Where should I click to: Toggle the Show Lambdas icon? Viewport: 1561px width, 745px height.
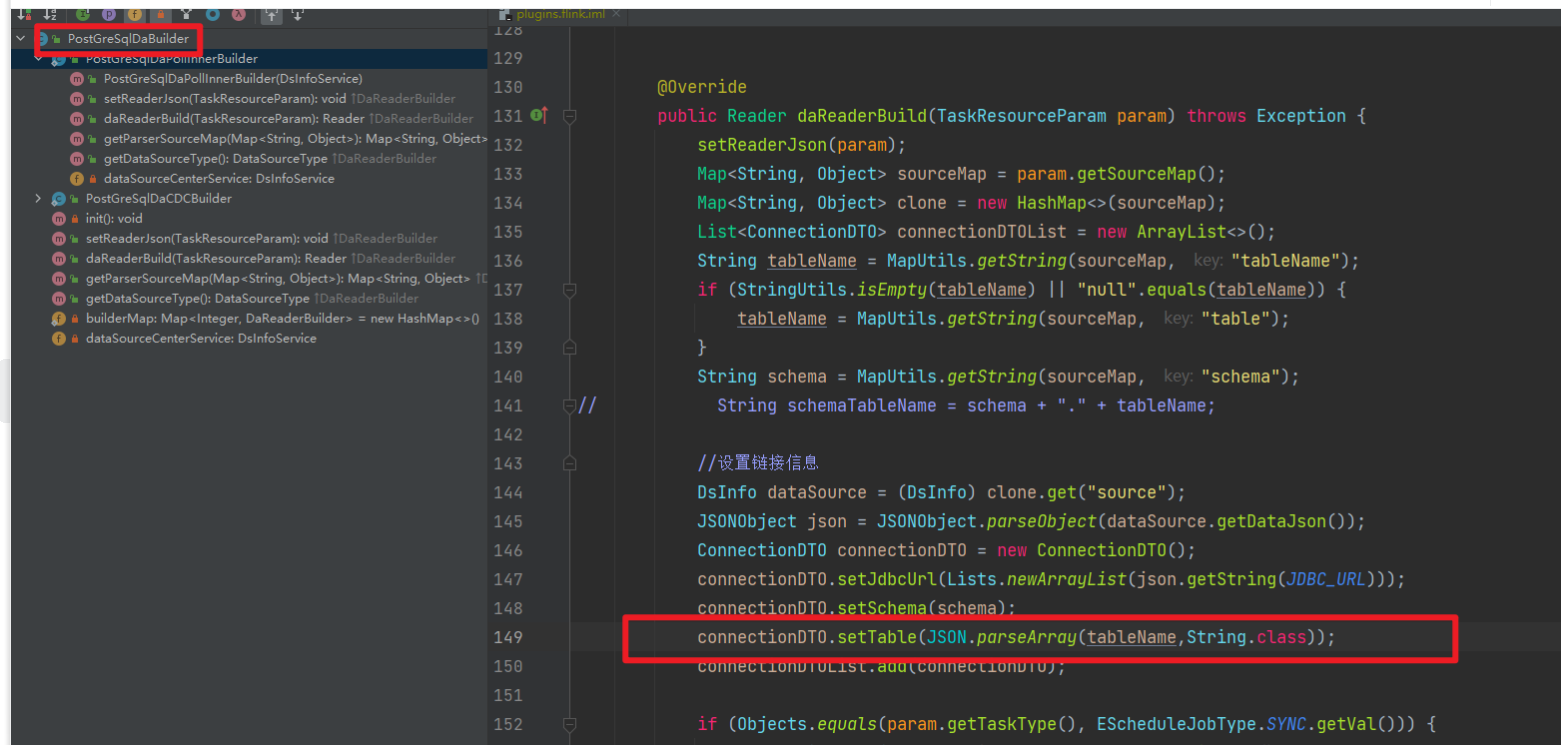coord(238,15)
